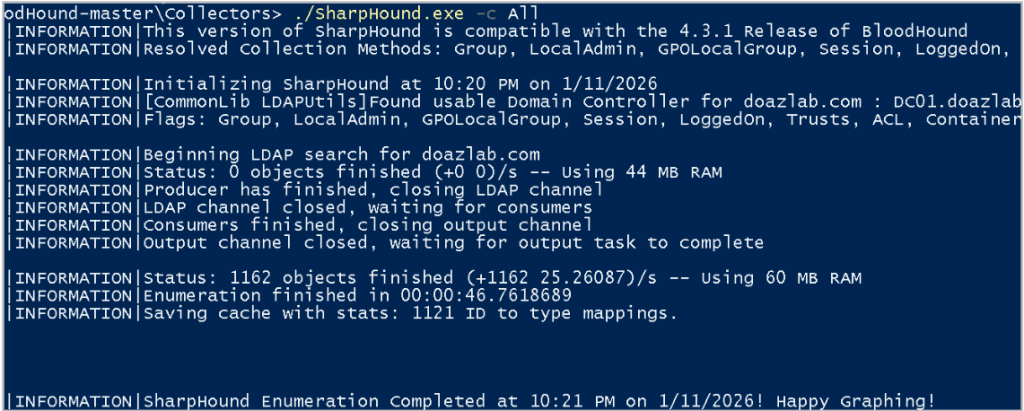Click the "Producer has finished, closing LDAP channel" line

[x=373, y=189]
